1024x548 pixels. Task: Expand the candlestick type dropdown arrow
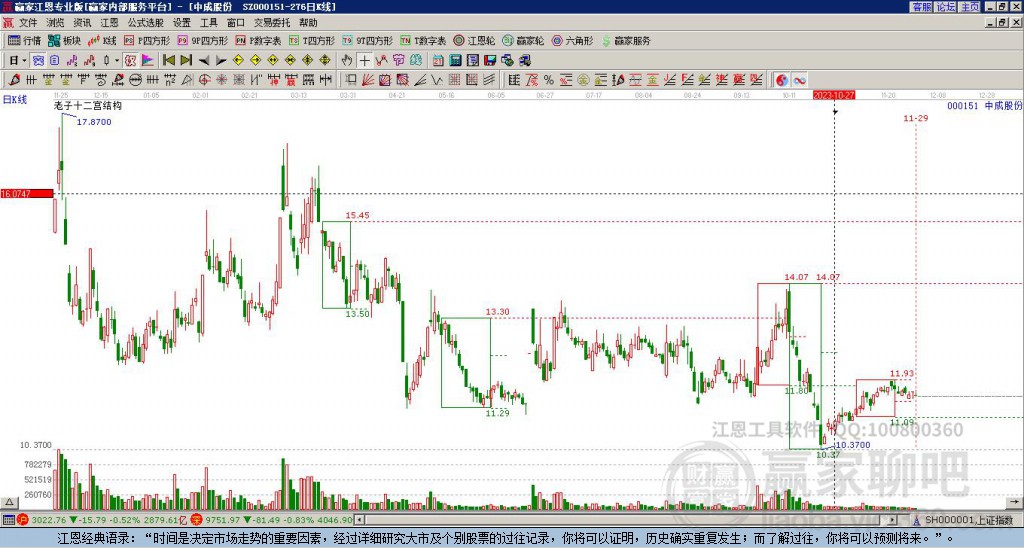(x=117, y=61)
